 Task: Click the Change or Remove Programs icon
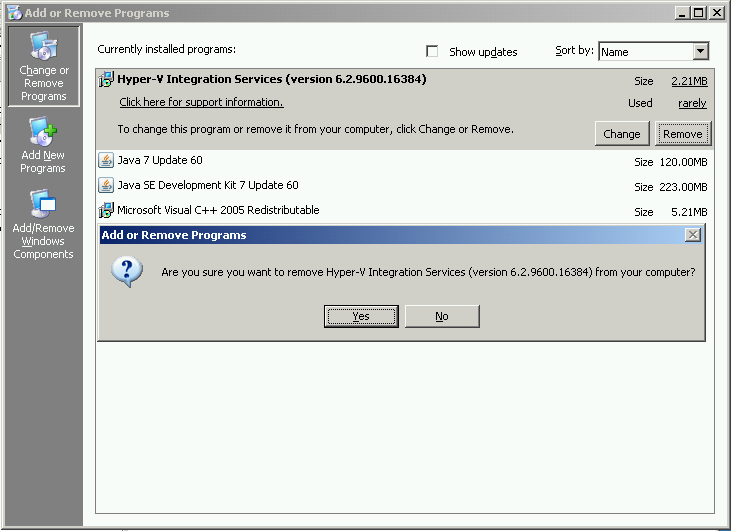(x=43, y=48)
